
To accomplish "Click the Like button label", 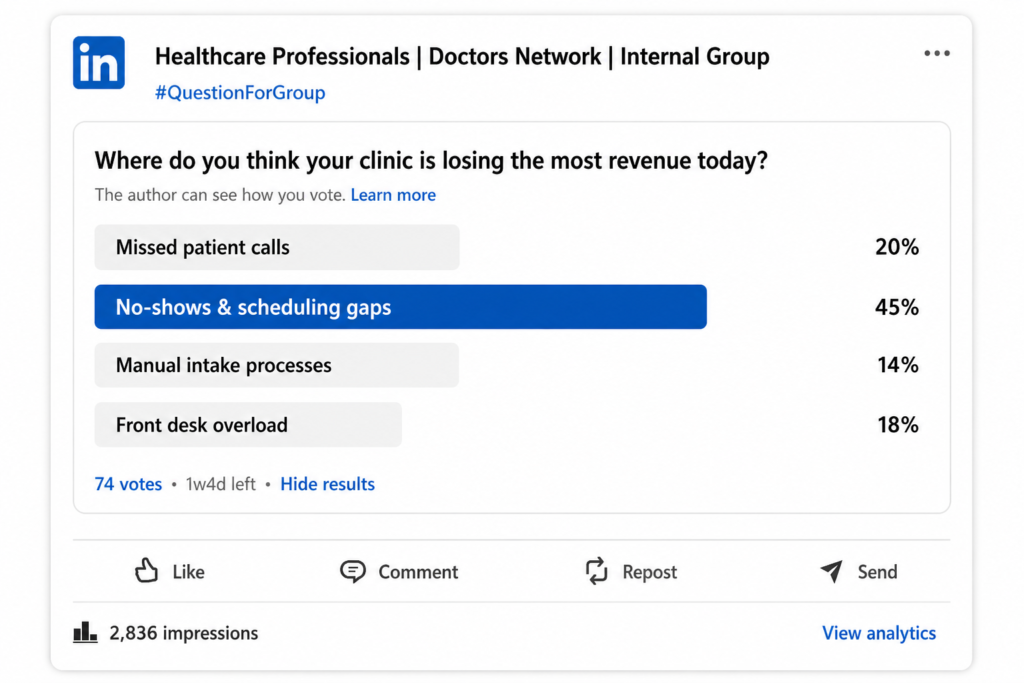I will coord(189,572).
